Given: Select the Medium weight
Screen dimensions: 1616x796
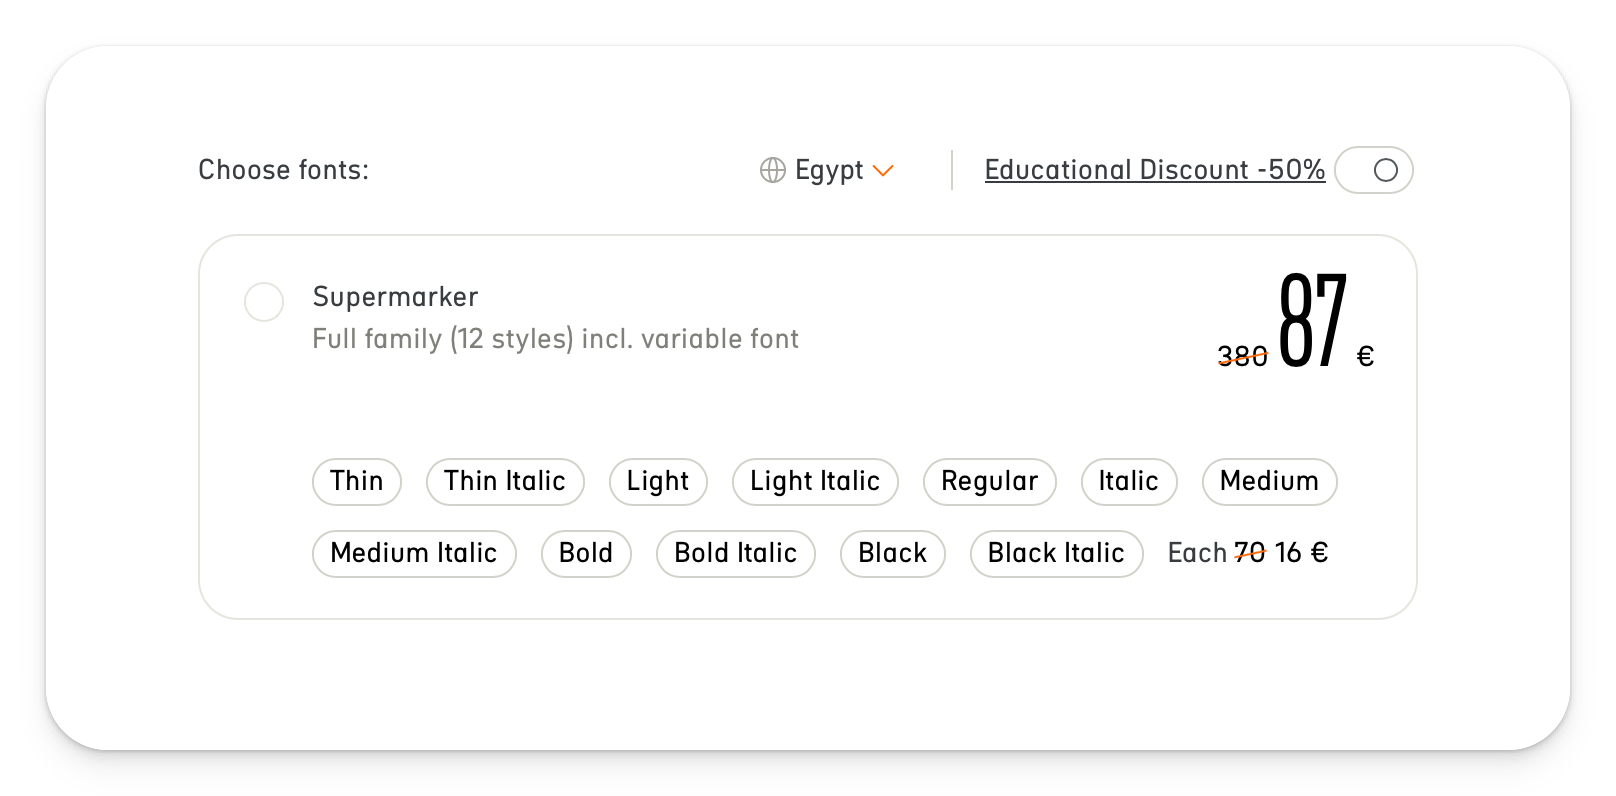Looking at the screenshot, I should click(1268, 481).
